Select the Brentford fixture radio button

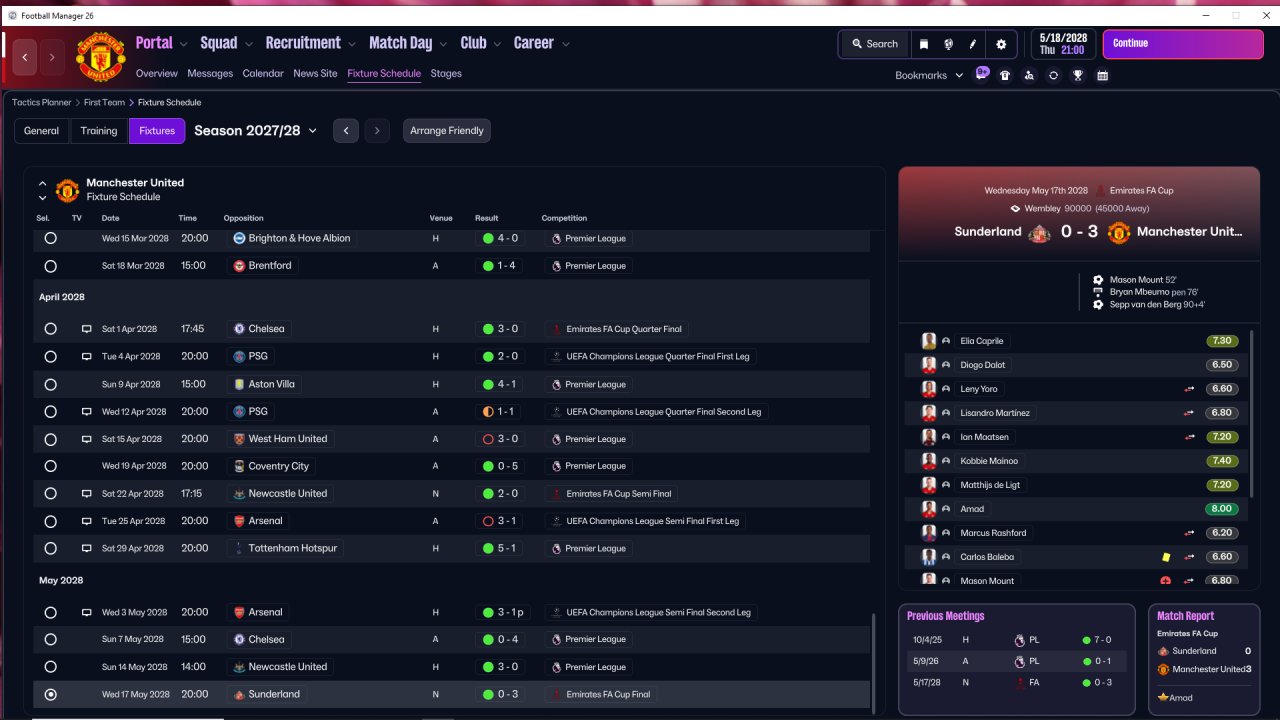click(50, 266)
